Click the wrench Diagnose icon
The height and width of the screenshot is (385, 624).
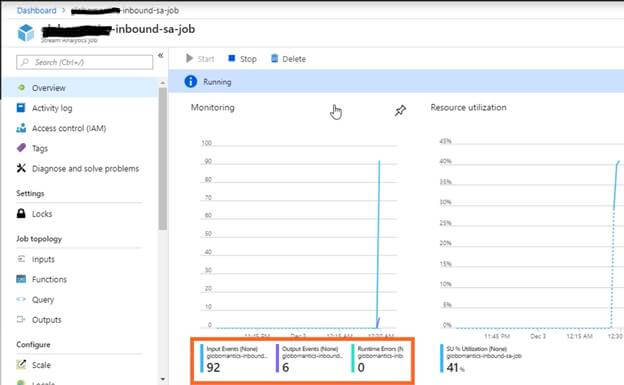[21, 168]
